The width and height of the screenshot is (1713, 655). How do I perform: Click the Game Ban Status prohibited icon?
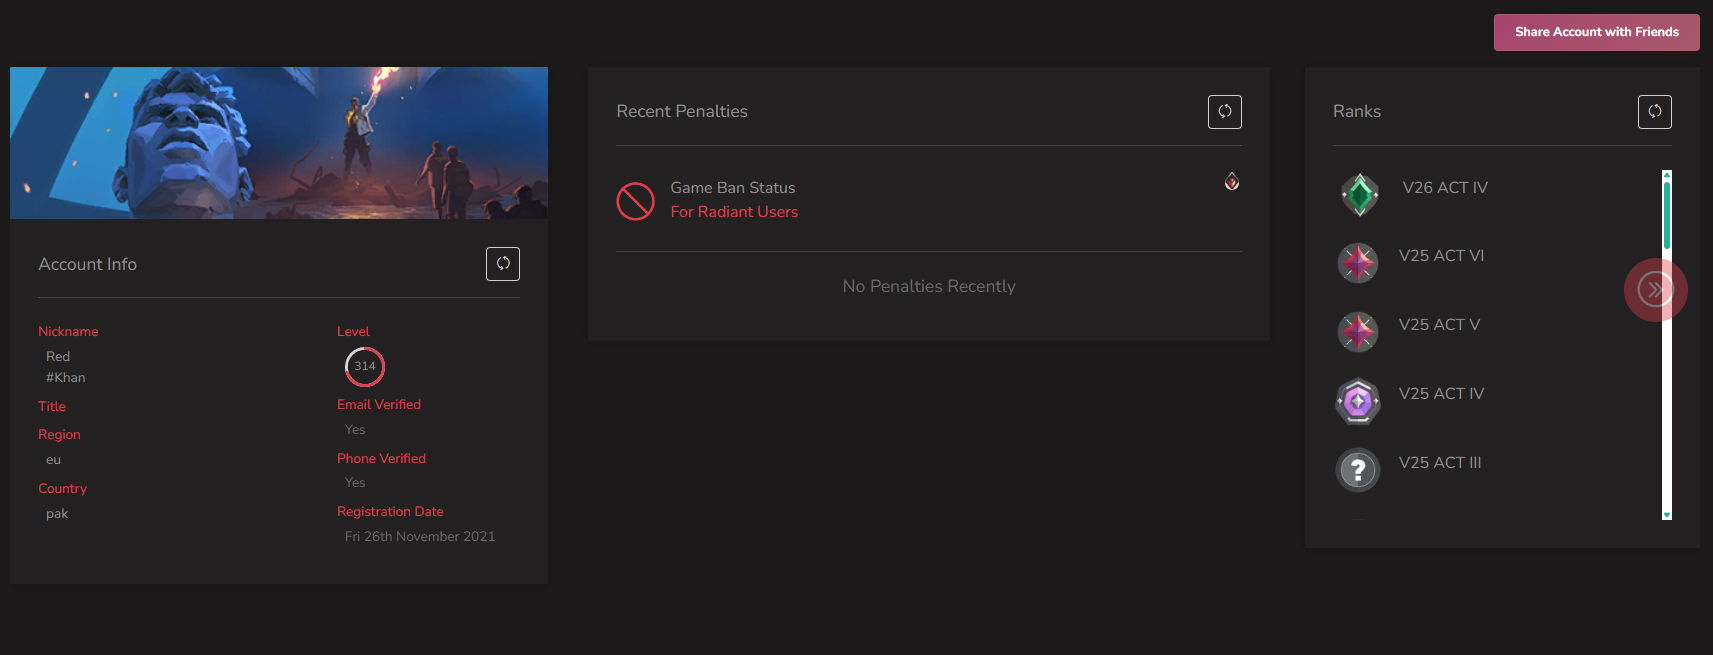coord(635,201)
